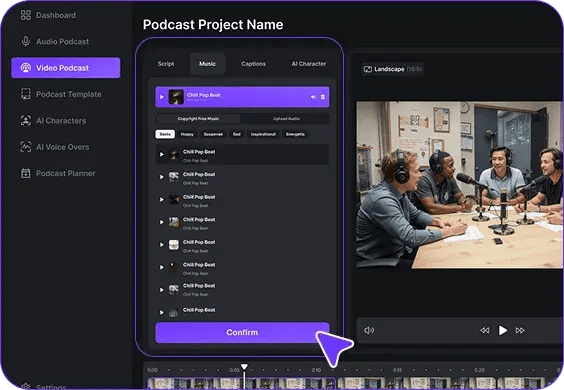Go to the Audio Podcast section

(x=63, y=41)
